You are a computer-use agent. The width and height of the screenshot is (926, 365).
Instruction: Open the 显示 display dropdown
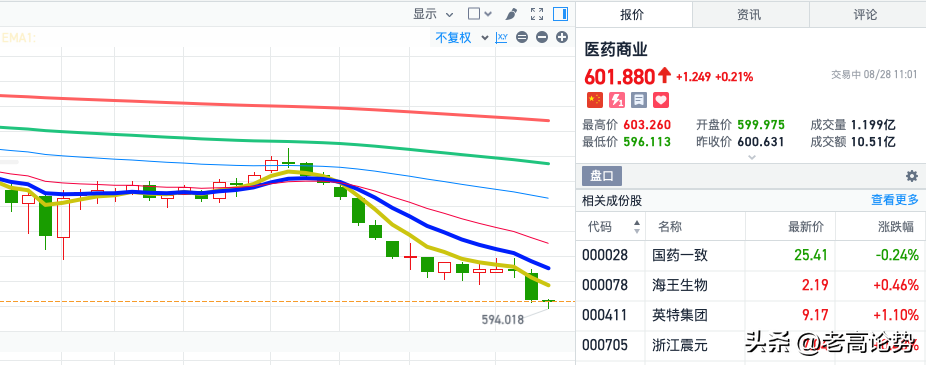(432, 14)
